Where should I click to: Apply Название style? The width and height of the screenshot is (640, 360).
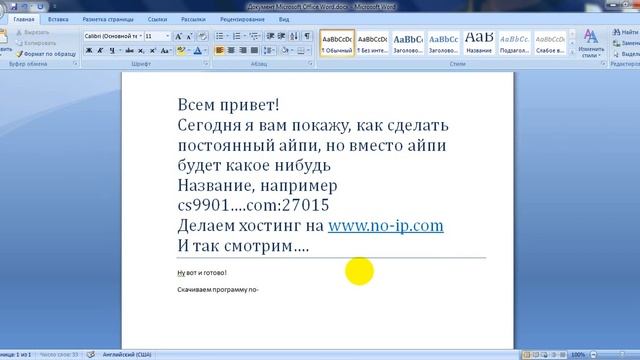tap(479, 43)
